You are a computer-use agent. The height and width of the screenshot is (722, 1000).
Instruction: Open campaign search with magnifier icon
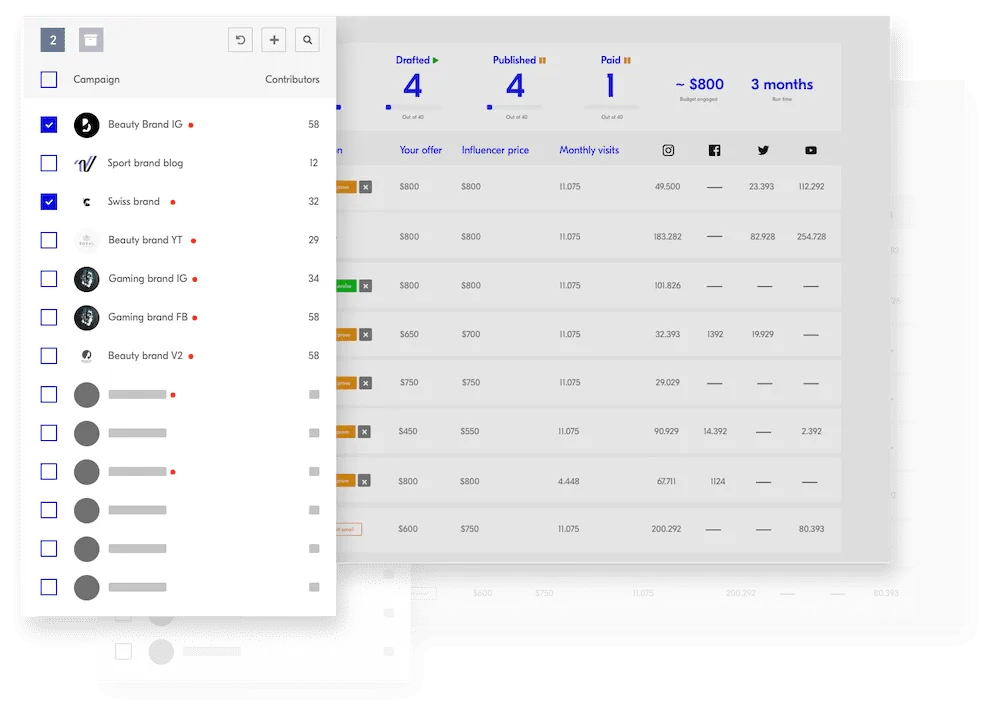[308, 40]
